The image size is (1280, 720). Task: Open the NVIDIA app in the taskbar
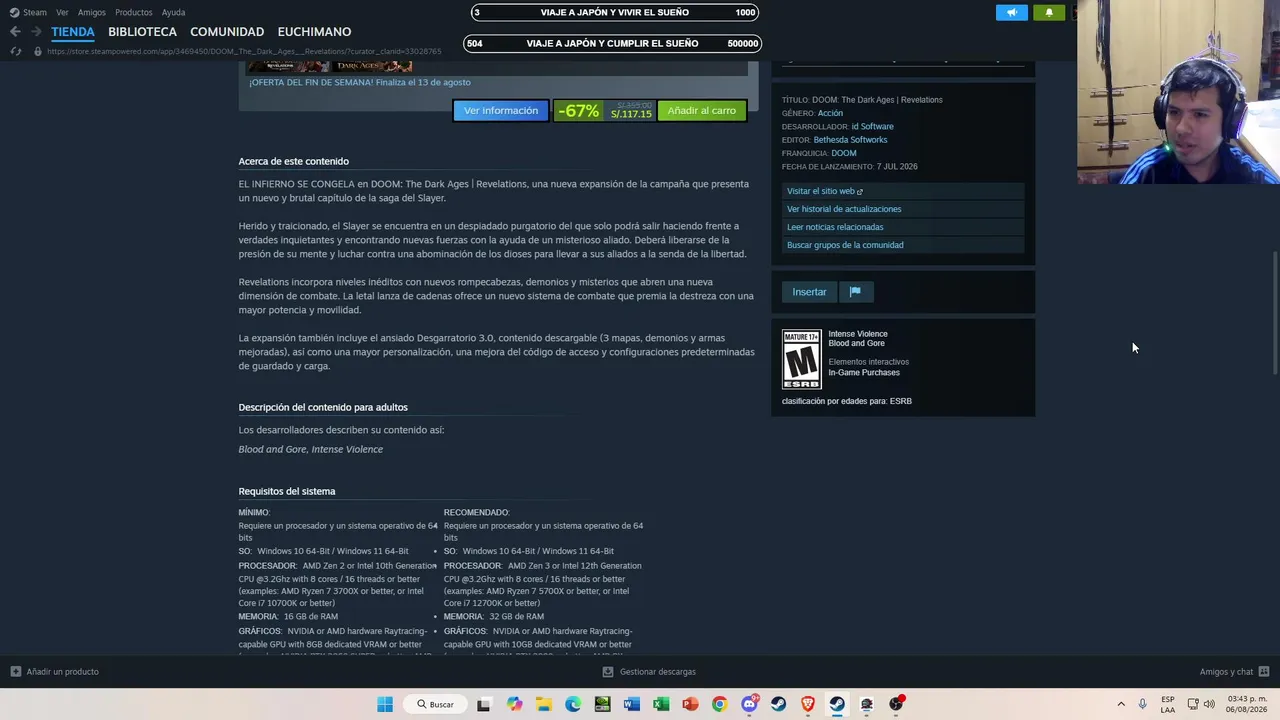(602, 704)
